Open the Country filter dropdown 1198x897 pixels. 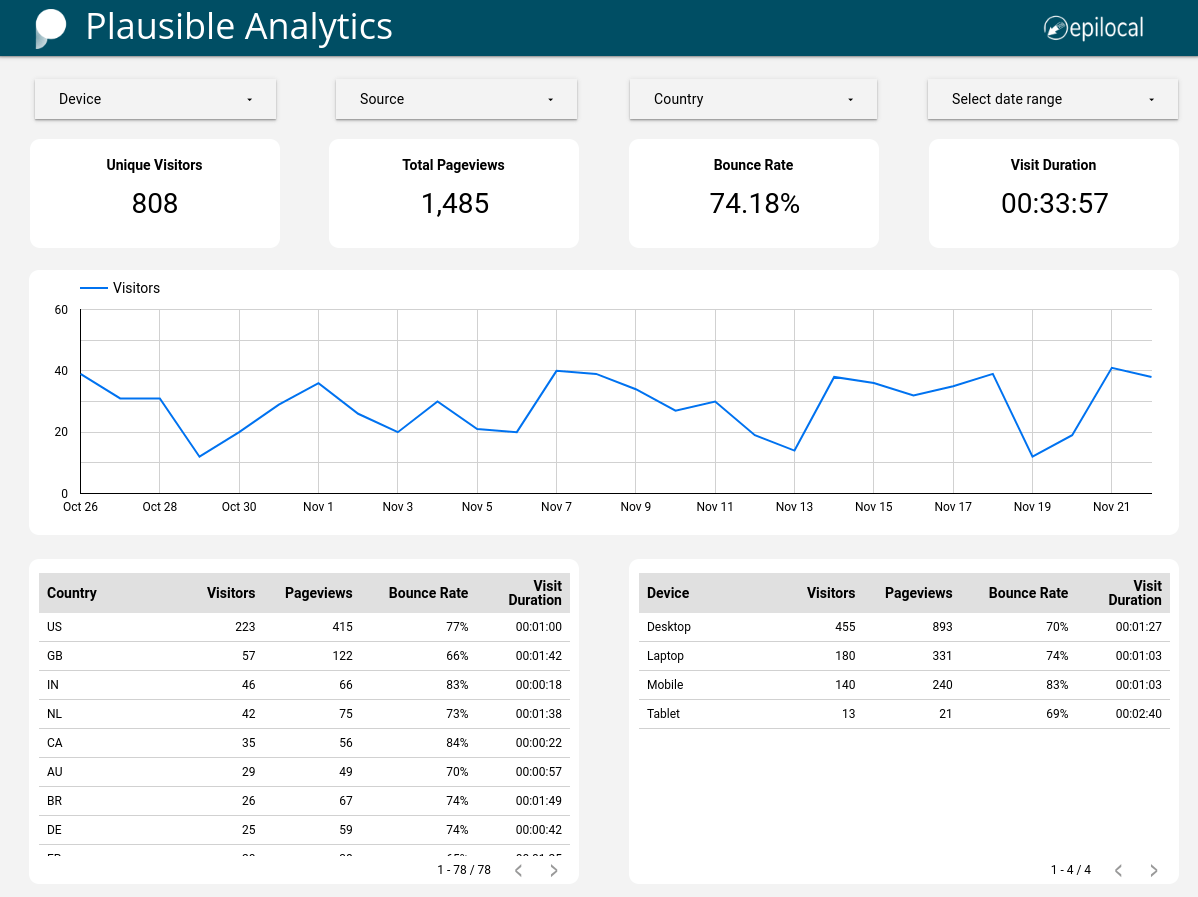(753, 99)
